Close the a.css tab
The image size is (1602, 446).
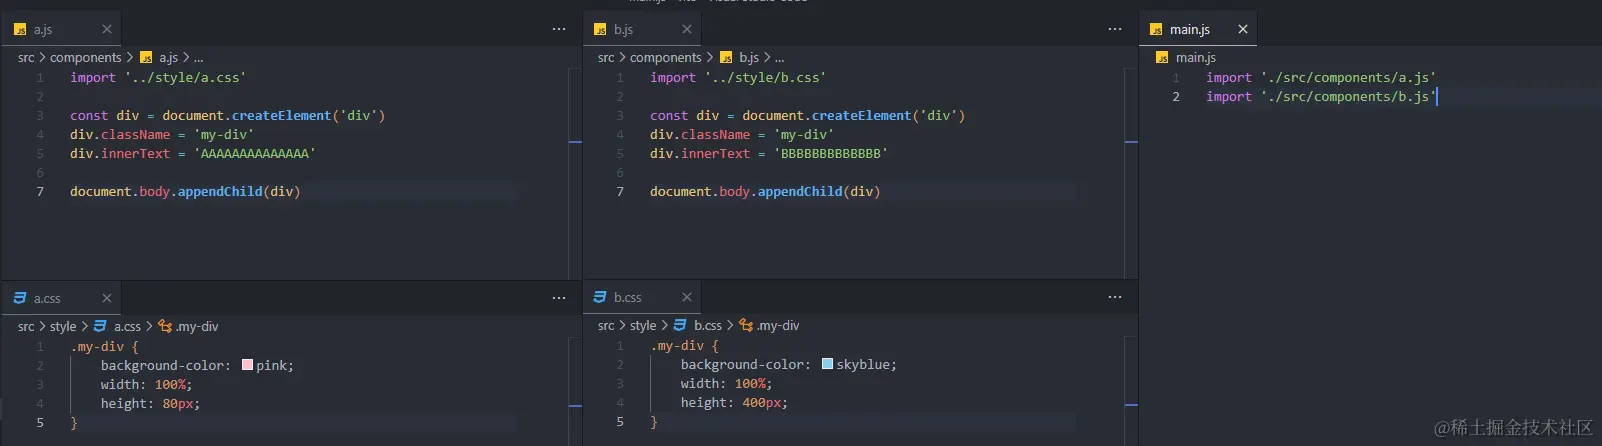pos(107,298)
